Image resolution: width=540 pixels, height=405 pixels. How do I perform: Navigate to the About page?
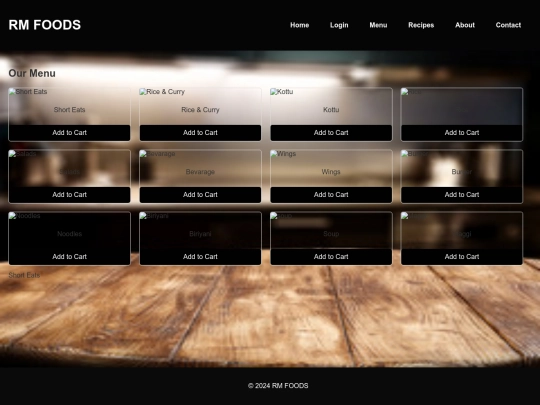click(x=465, y=25)
